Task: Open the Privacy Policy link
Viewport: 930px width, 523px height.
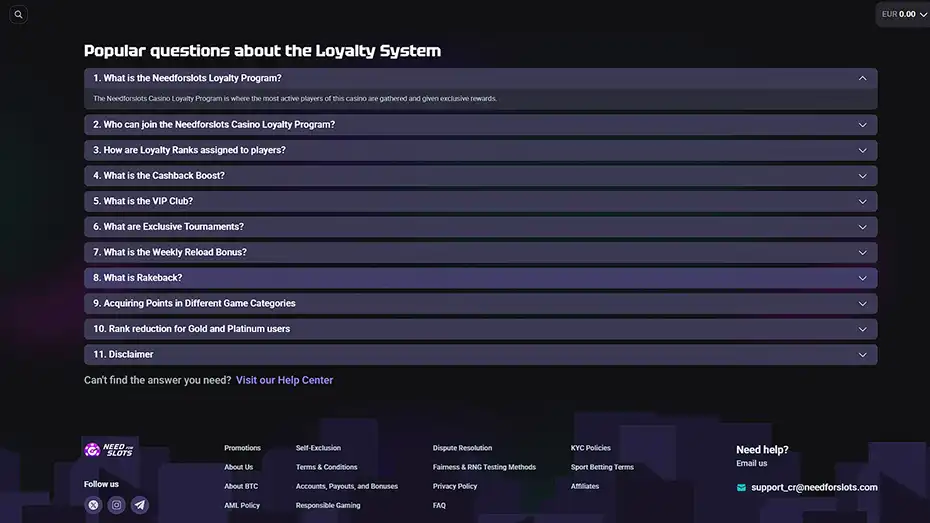Action: [455, 486]
